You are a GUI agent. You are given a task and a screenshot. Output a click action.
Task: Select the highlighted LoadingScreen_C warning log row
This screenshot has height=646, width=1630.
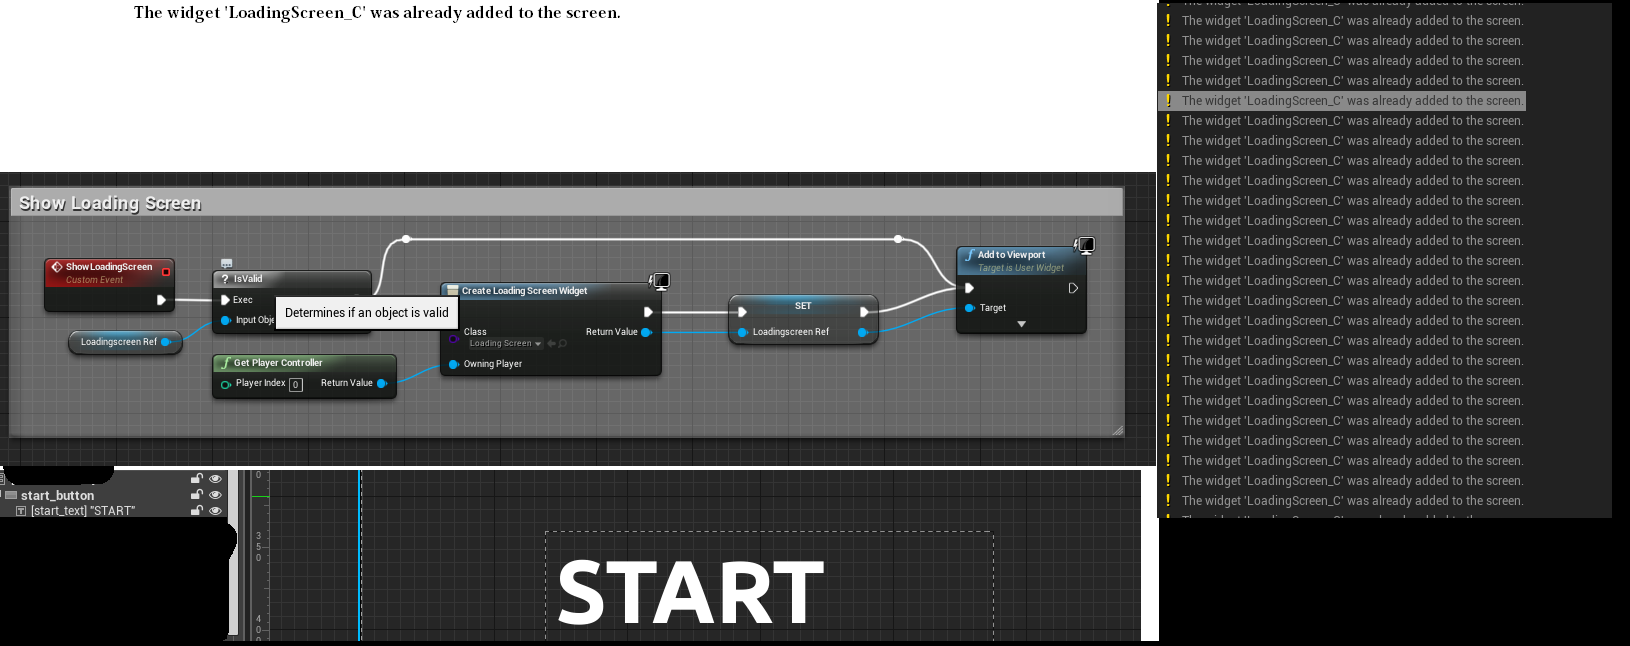pos(1342,101)
